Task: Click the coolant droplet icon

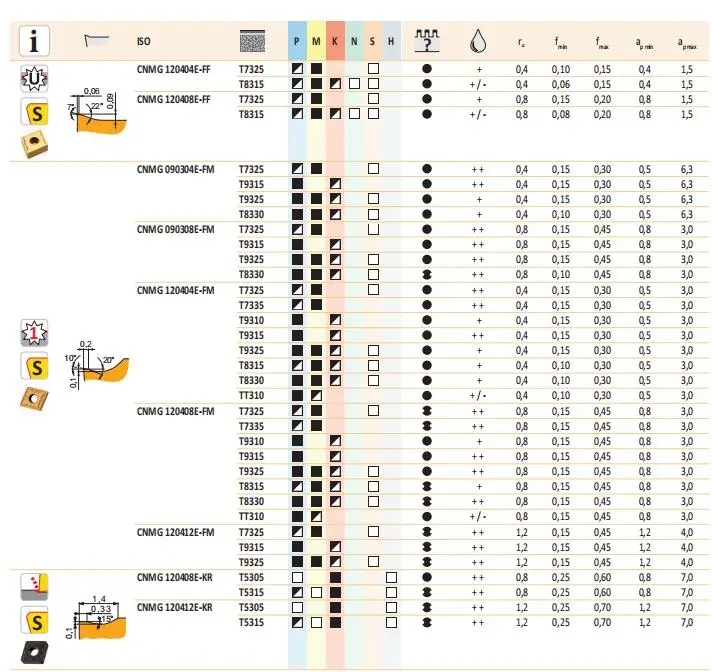Action: pyautogui.click(x=477, y=42)
